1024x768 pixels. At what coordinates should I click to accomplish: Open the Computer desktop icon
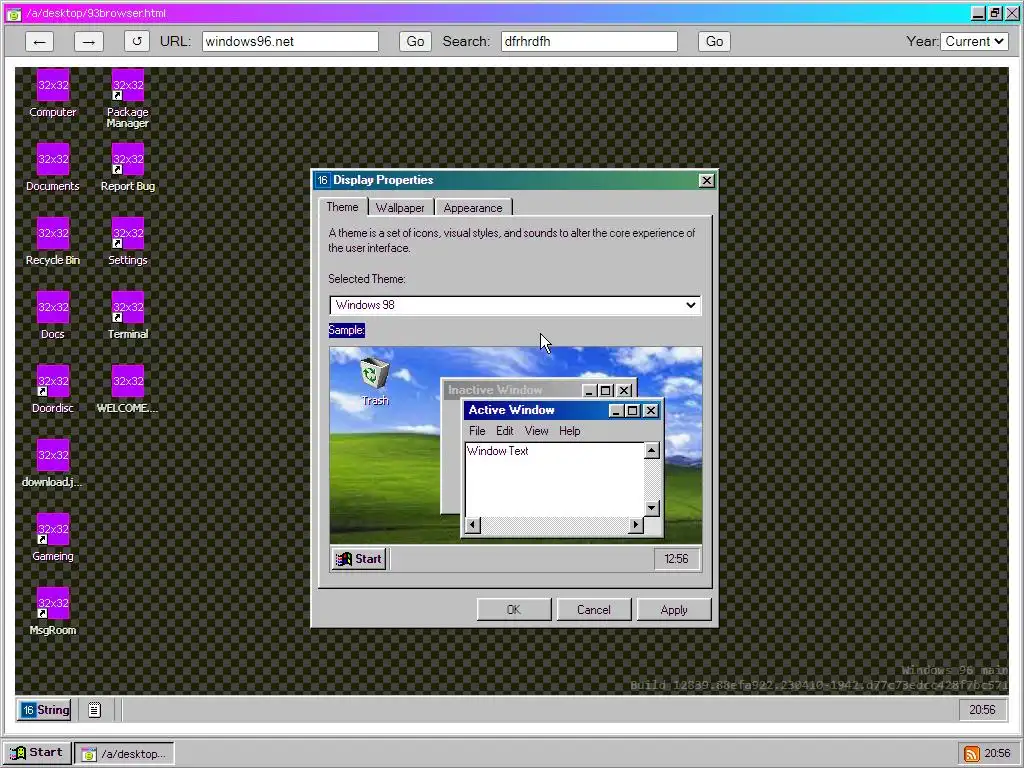53,93
